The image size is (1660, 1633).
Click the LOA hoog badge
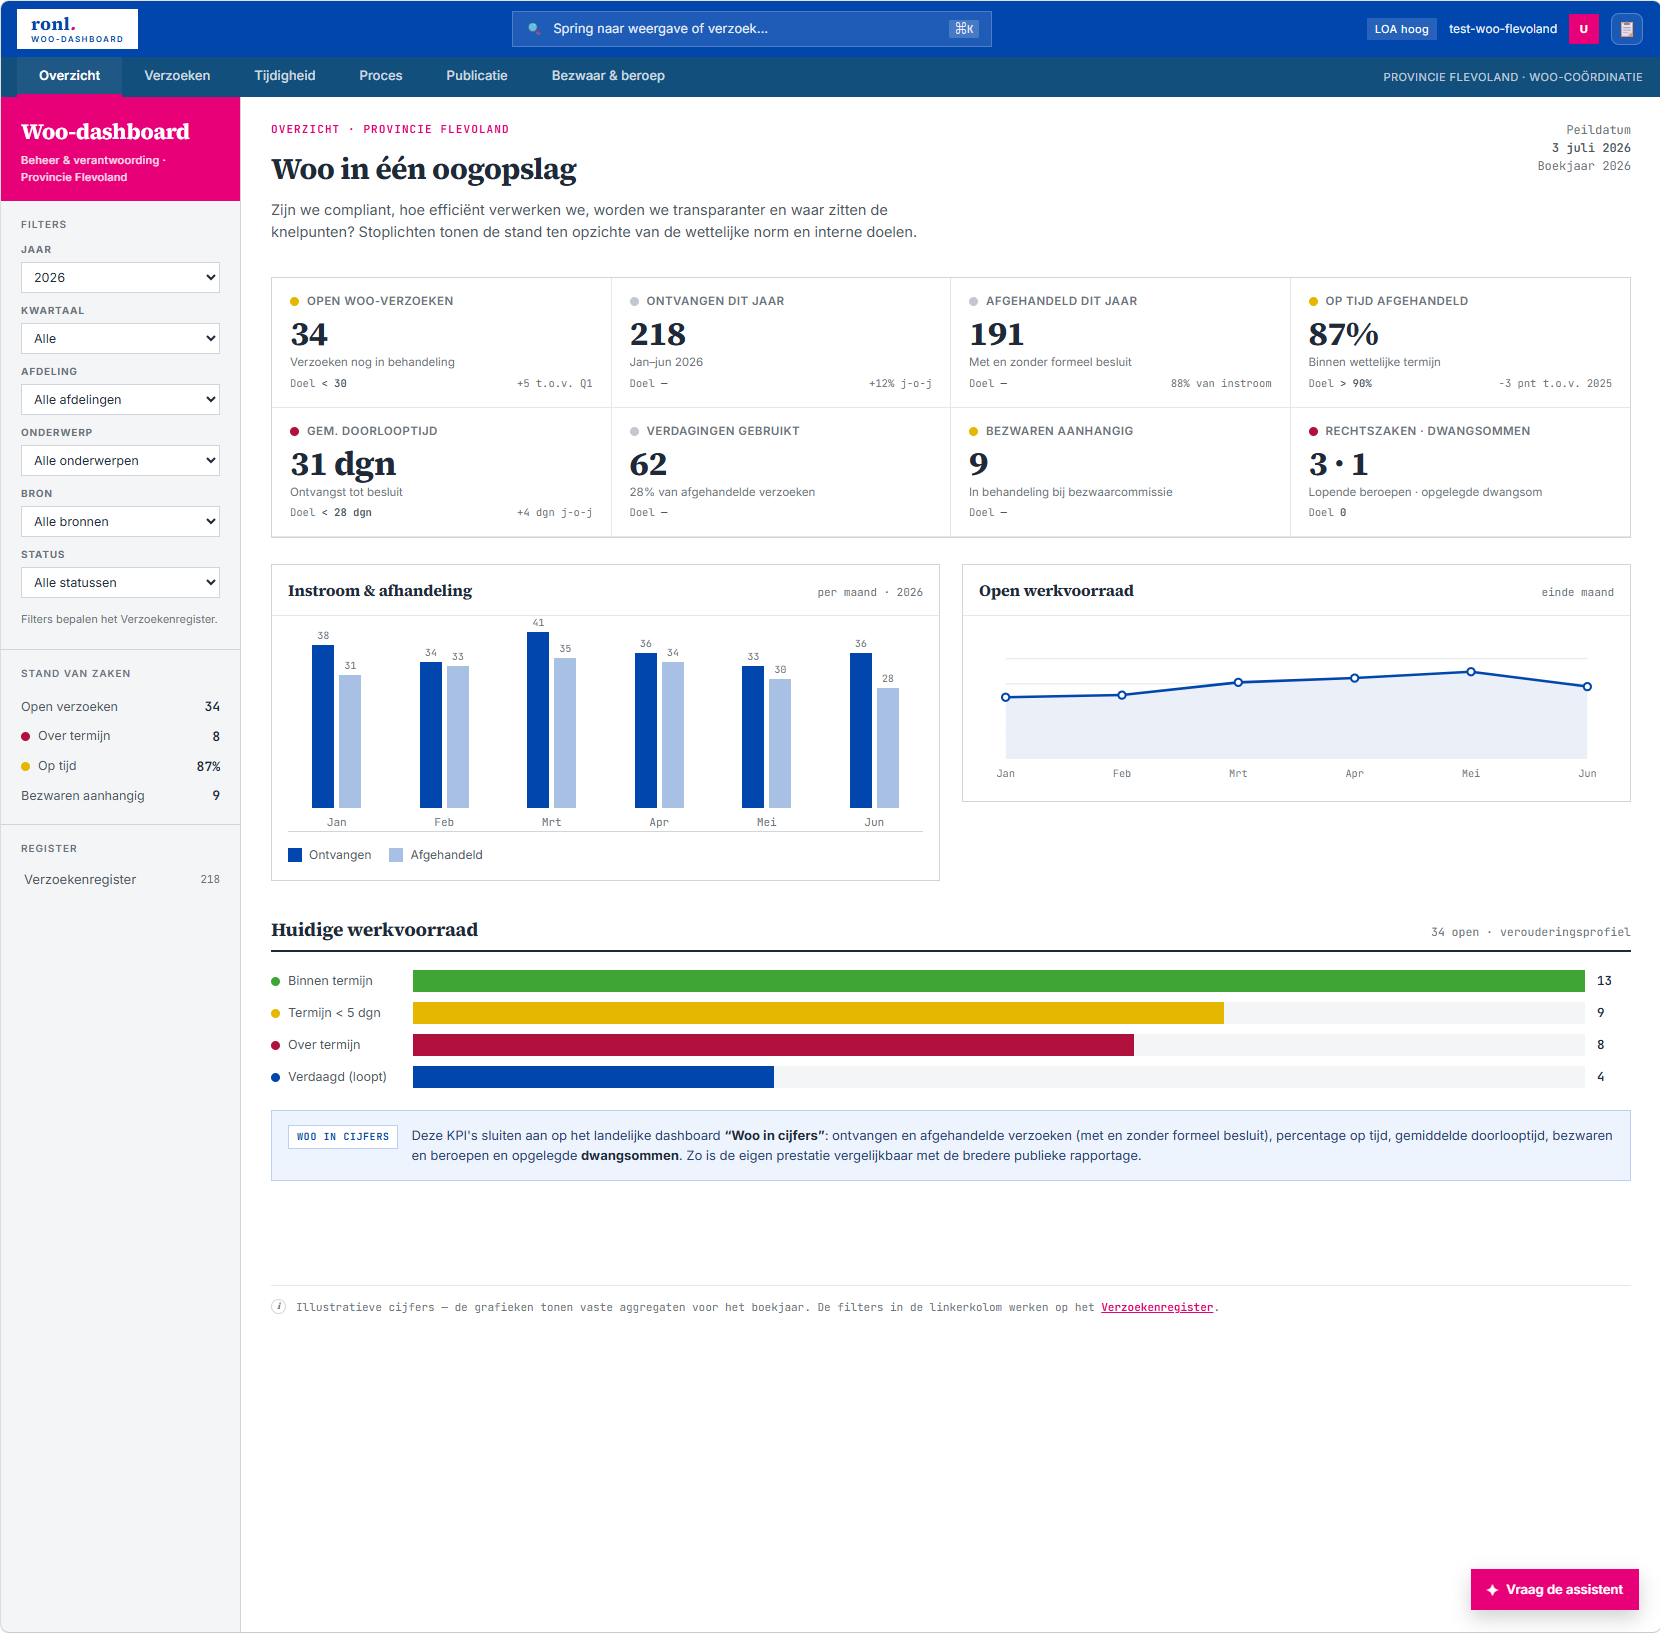1401,29
